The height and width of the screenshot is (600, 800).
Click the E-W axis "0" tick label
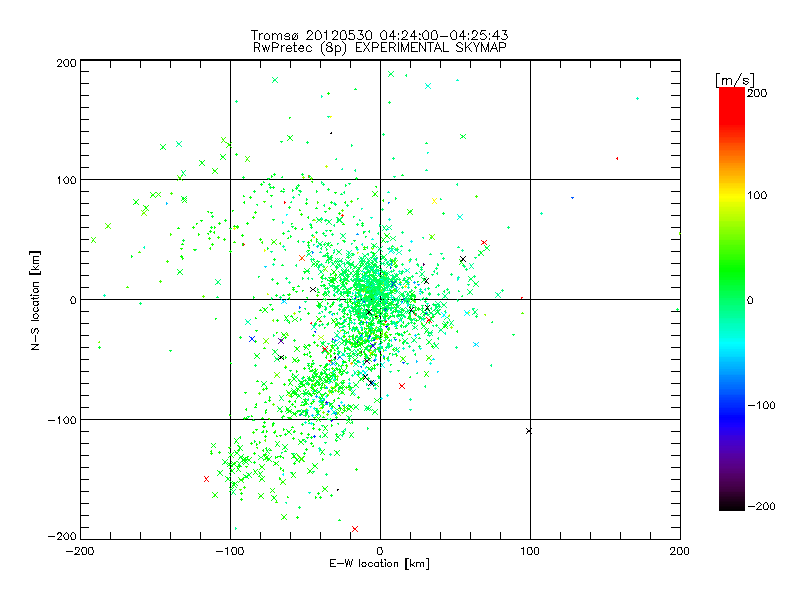380,552
